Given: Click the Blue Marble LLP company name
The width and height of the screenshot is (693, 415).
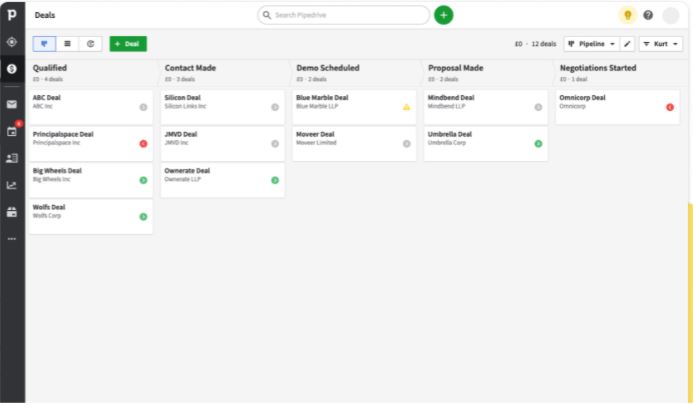Looking at the screenshot, I should tap(317, 107).
